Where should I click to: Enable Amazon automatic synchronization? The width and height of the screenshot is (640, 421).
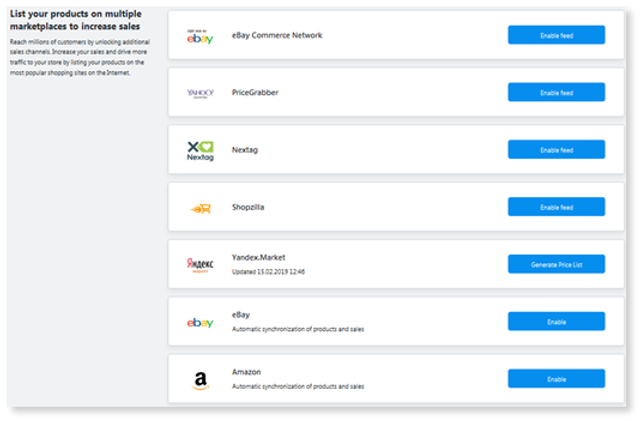556,379
